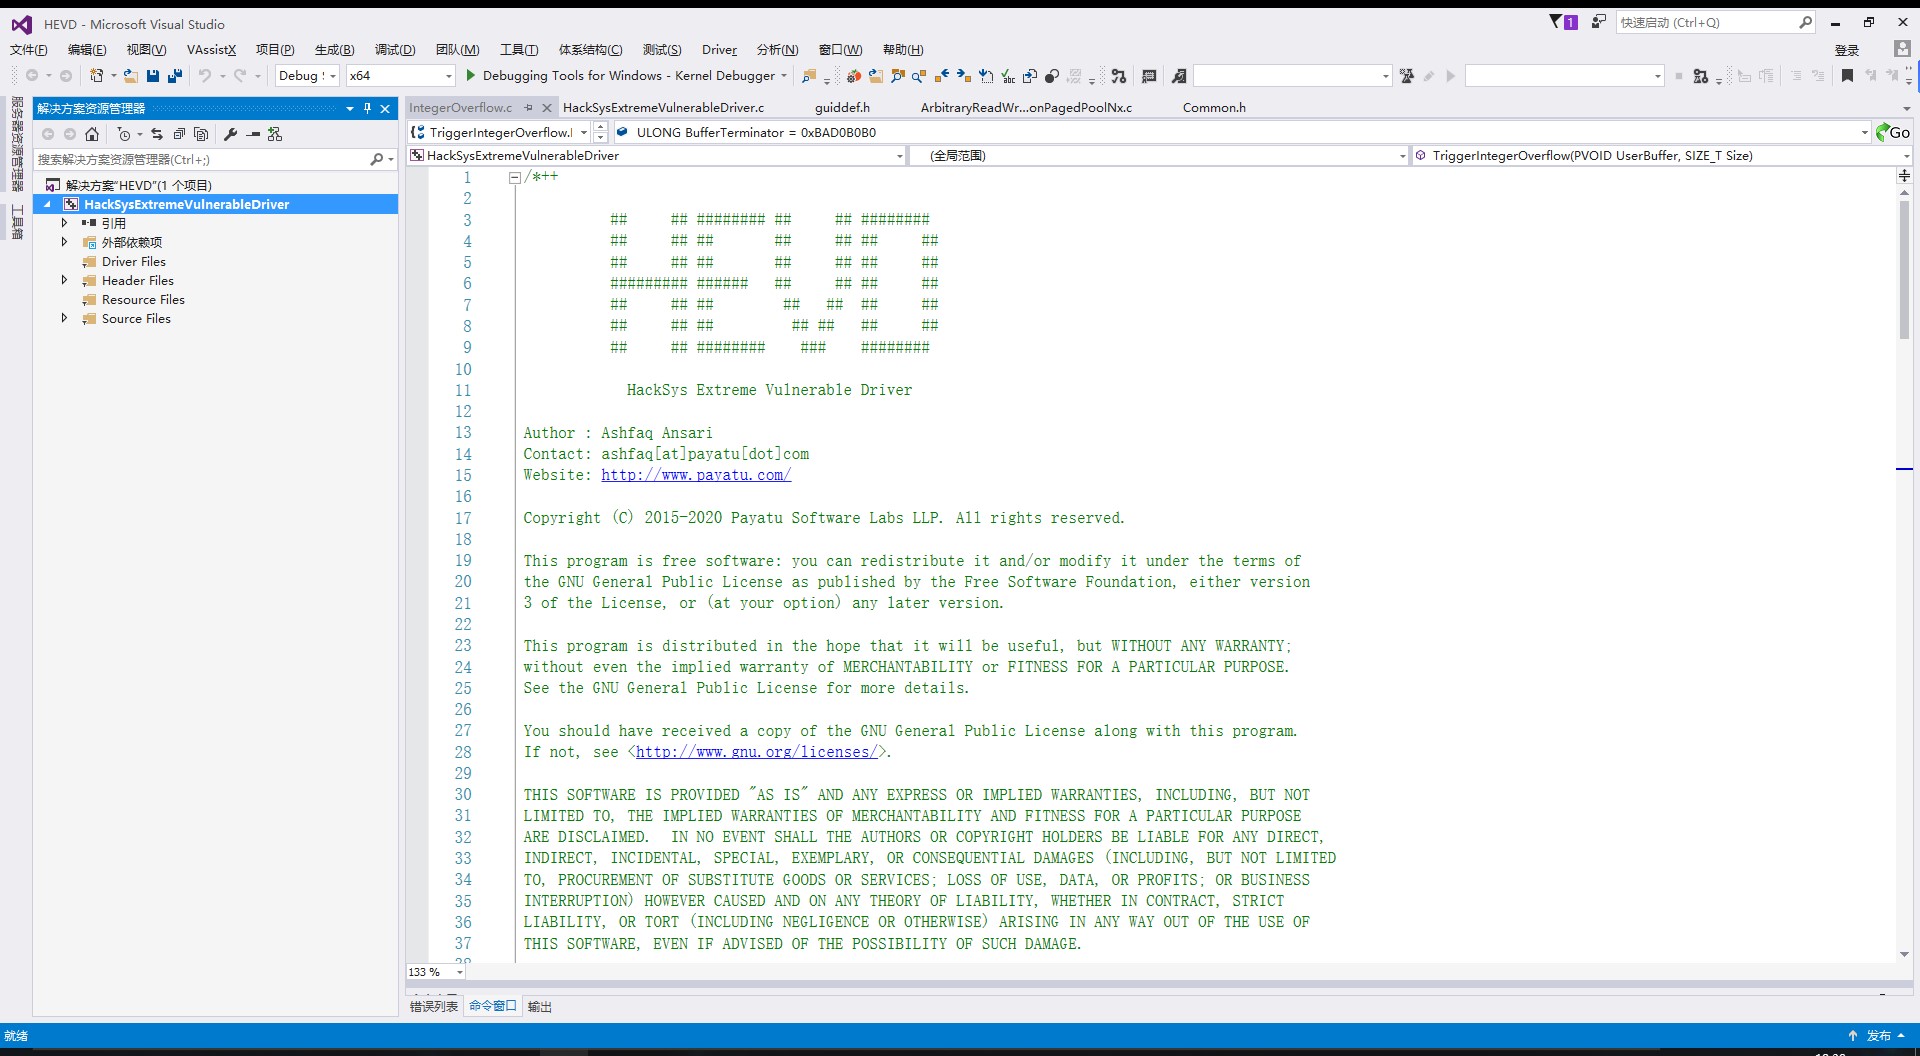The image size is (1920, 1056).
Task: Click the New Project toolbar icon
Action: tap(97, 76)
